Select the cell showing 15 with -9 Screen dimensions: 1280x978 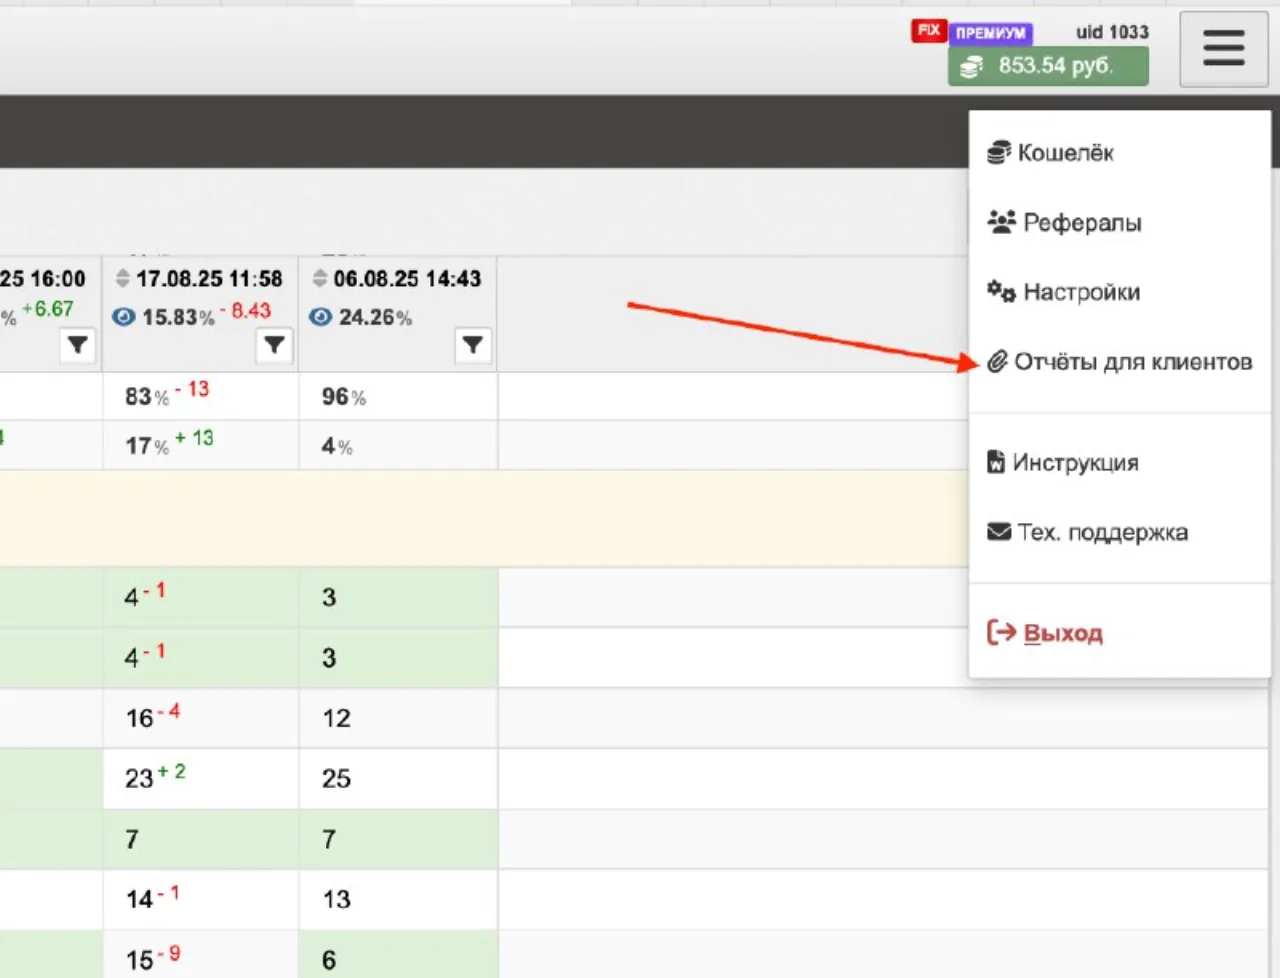click(201, 955)
